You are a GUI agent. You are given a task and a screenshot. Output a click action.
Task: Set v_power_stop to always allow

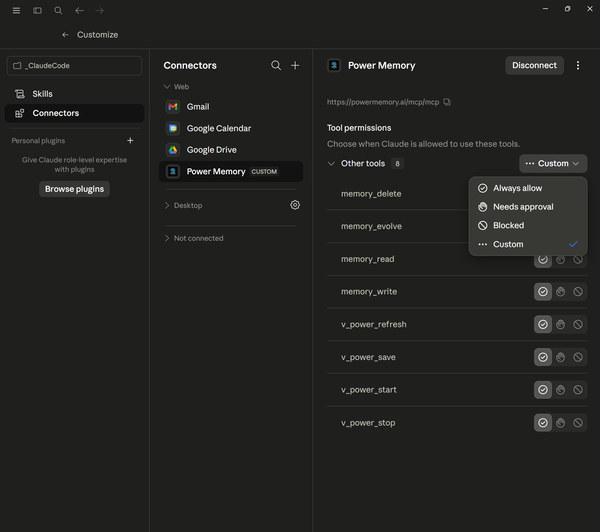point(543,423)
